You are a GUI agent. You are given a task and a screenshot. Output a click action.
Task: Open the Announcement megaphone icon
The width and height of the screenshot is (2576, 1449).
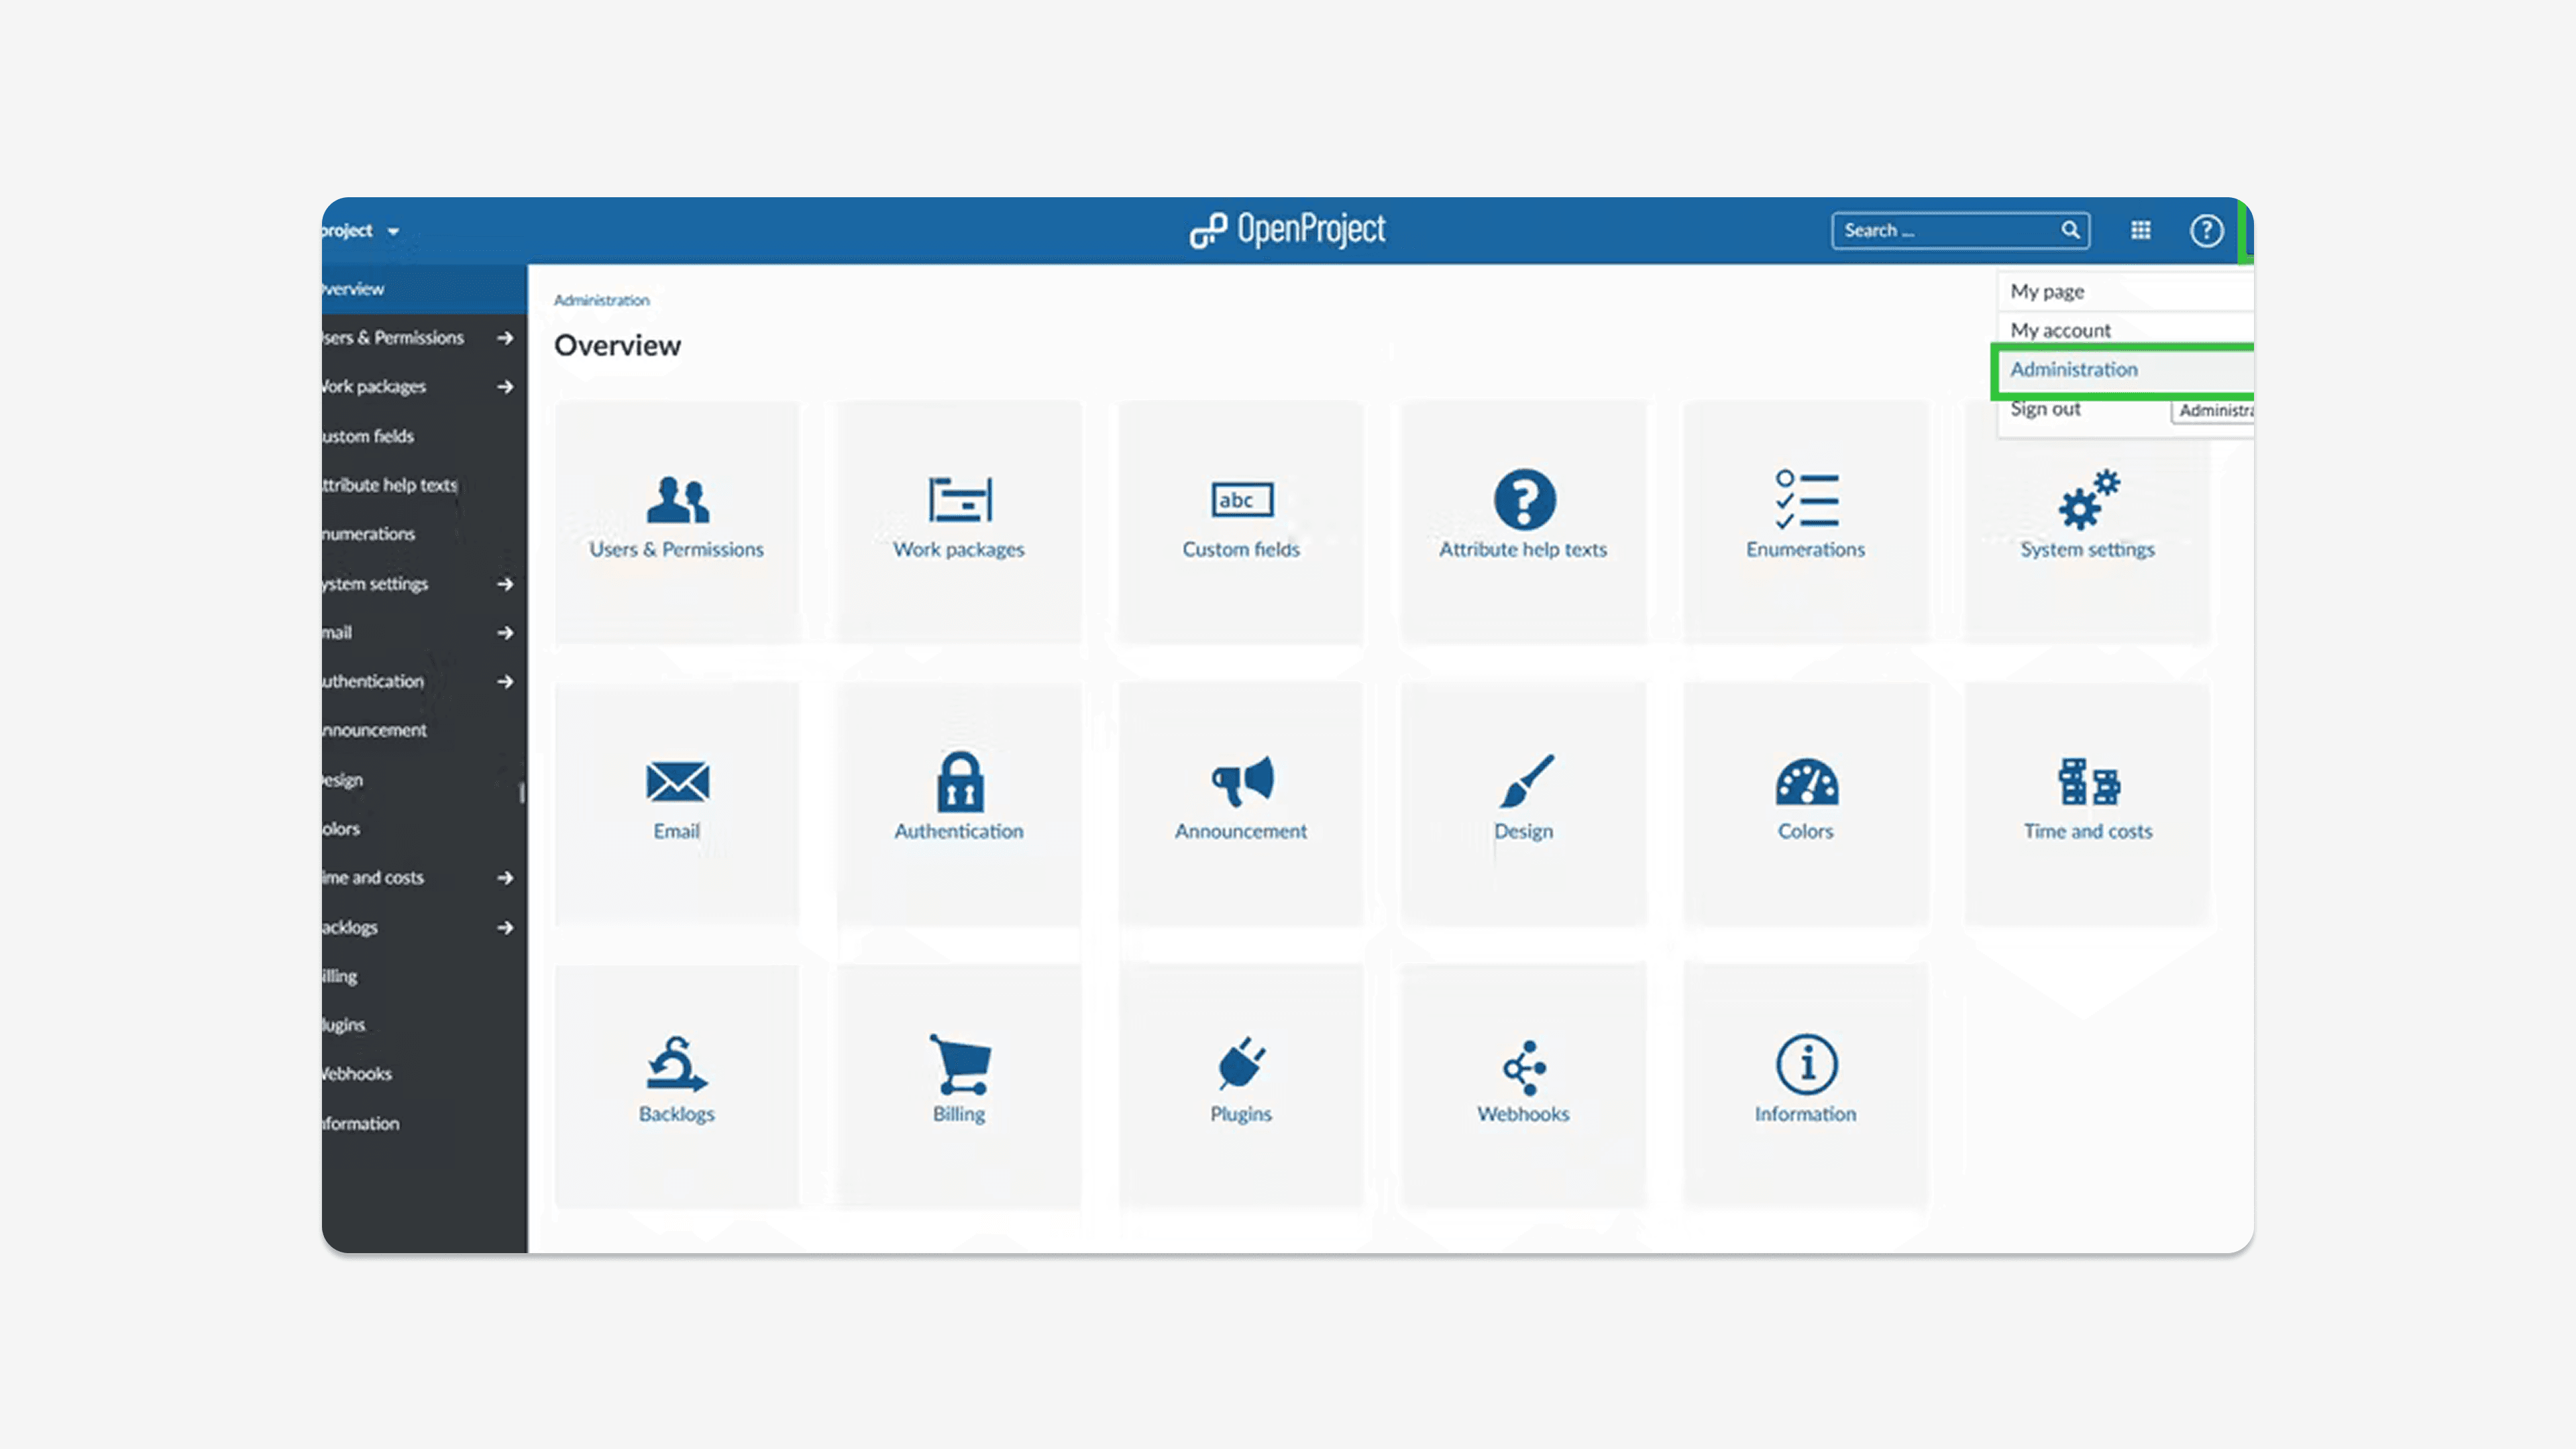(1241, 781)
